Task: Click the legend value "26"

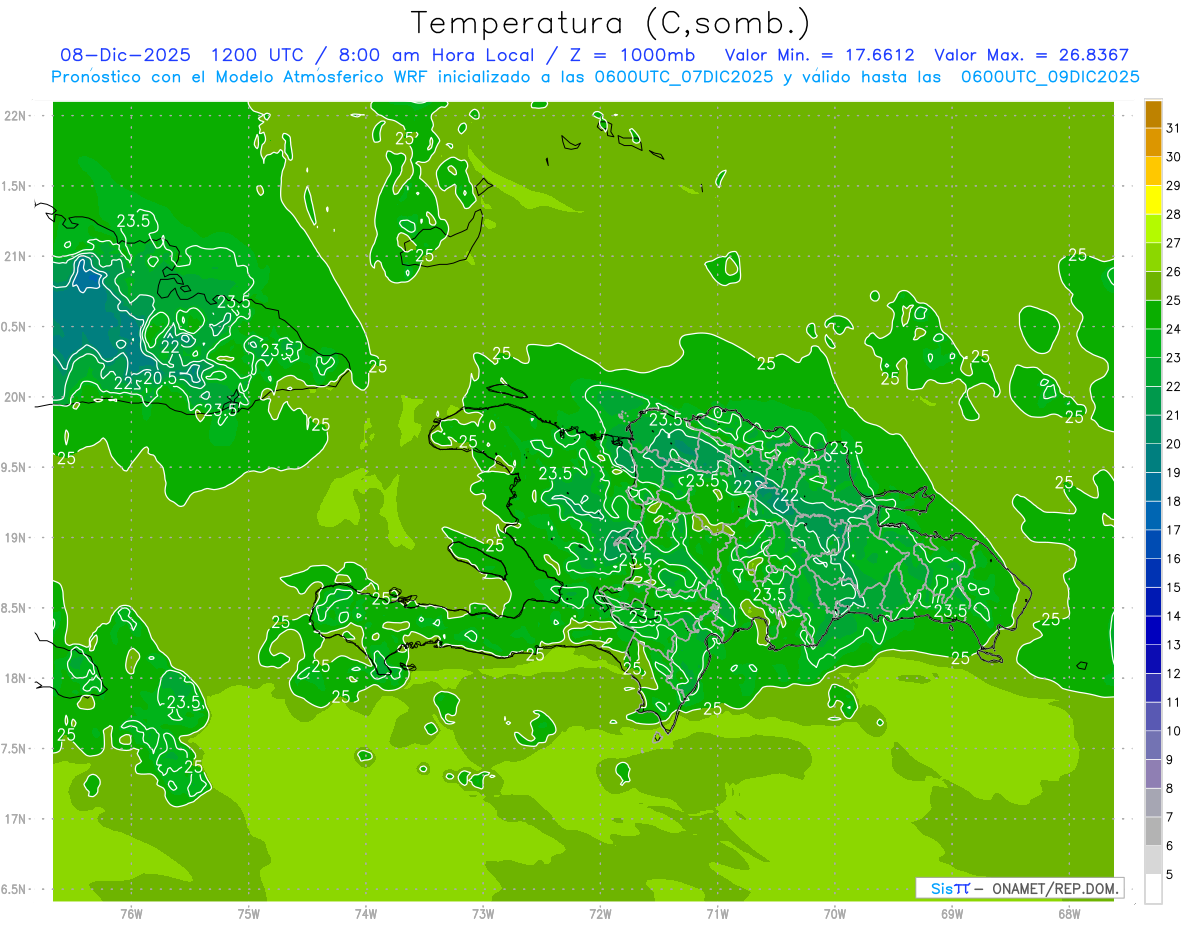Action: tap(1173, 271)
